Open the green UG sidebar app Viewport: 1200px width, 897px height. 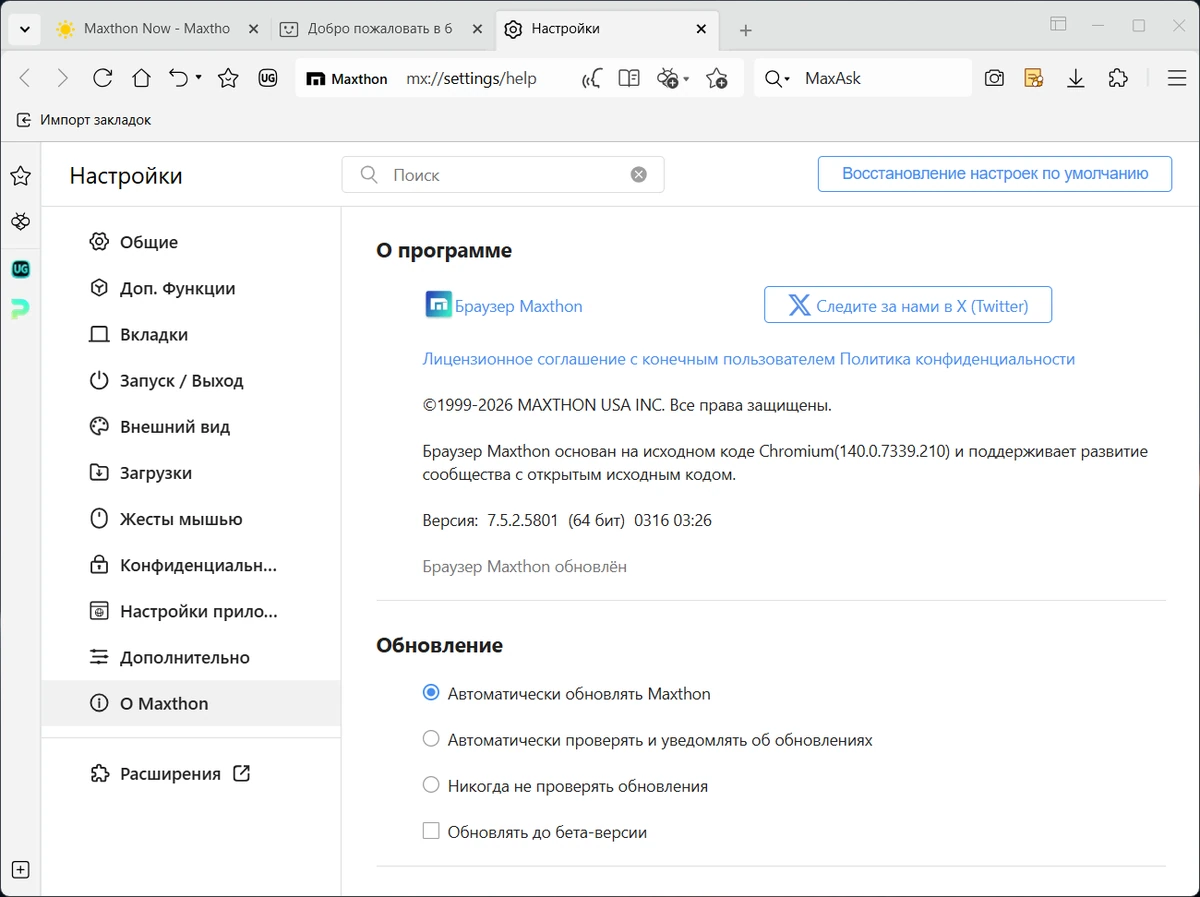click(20, 269)
